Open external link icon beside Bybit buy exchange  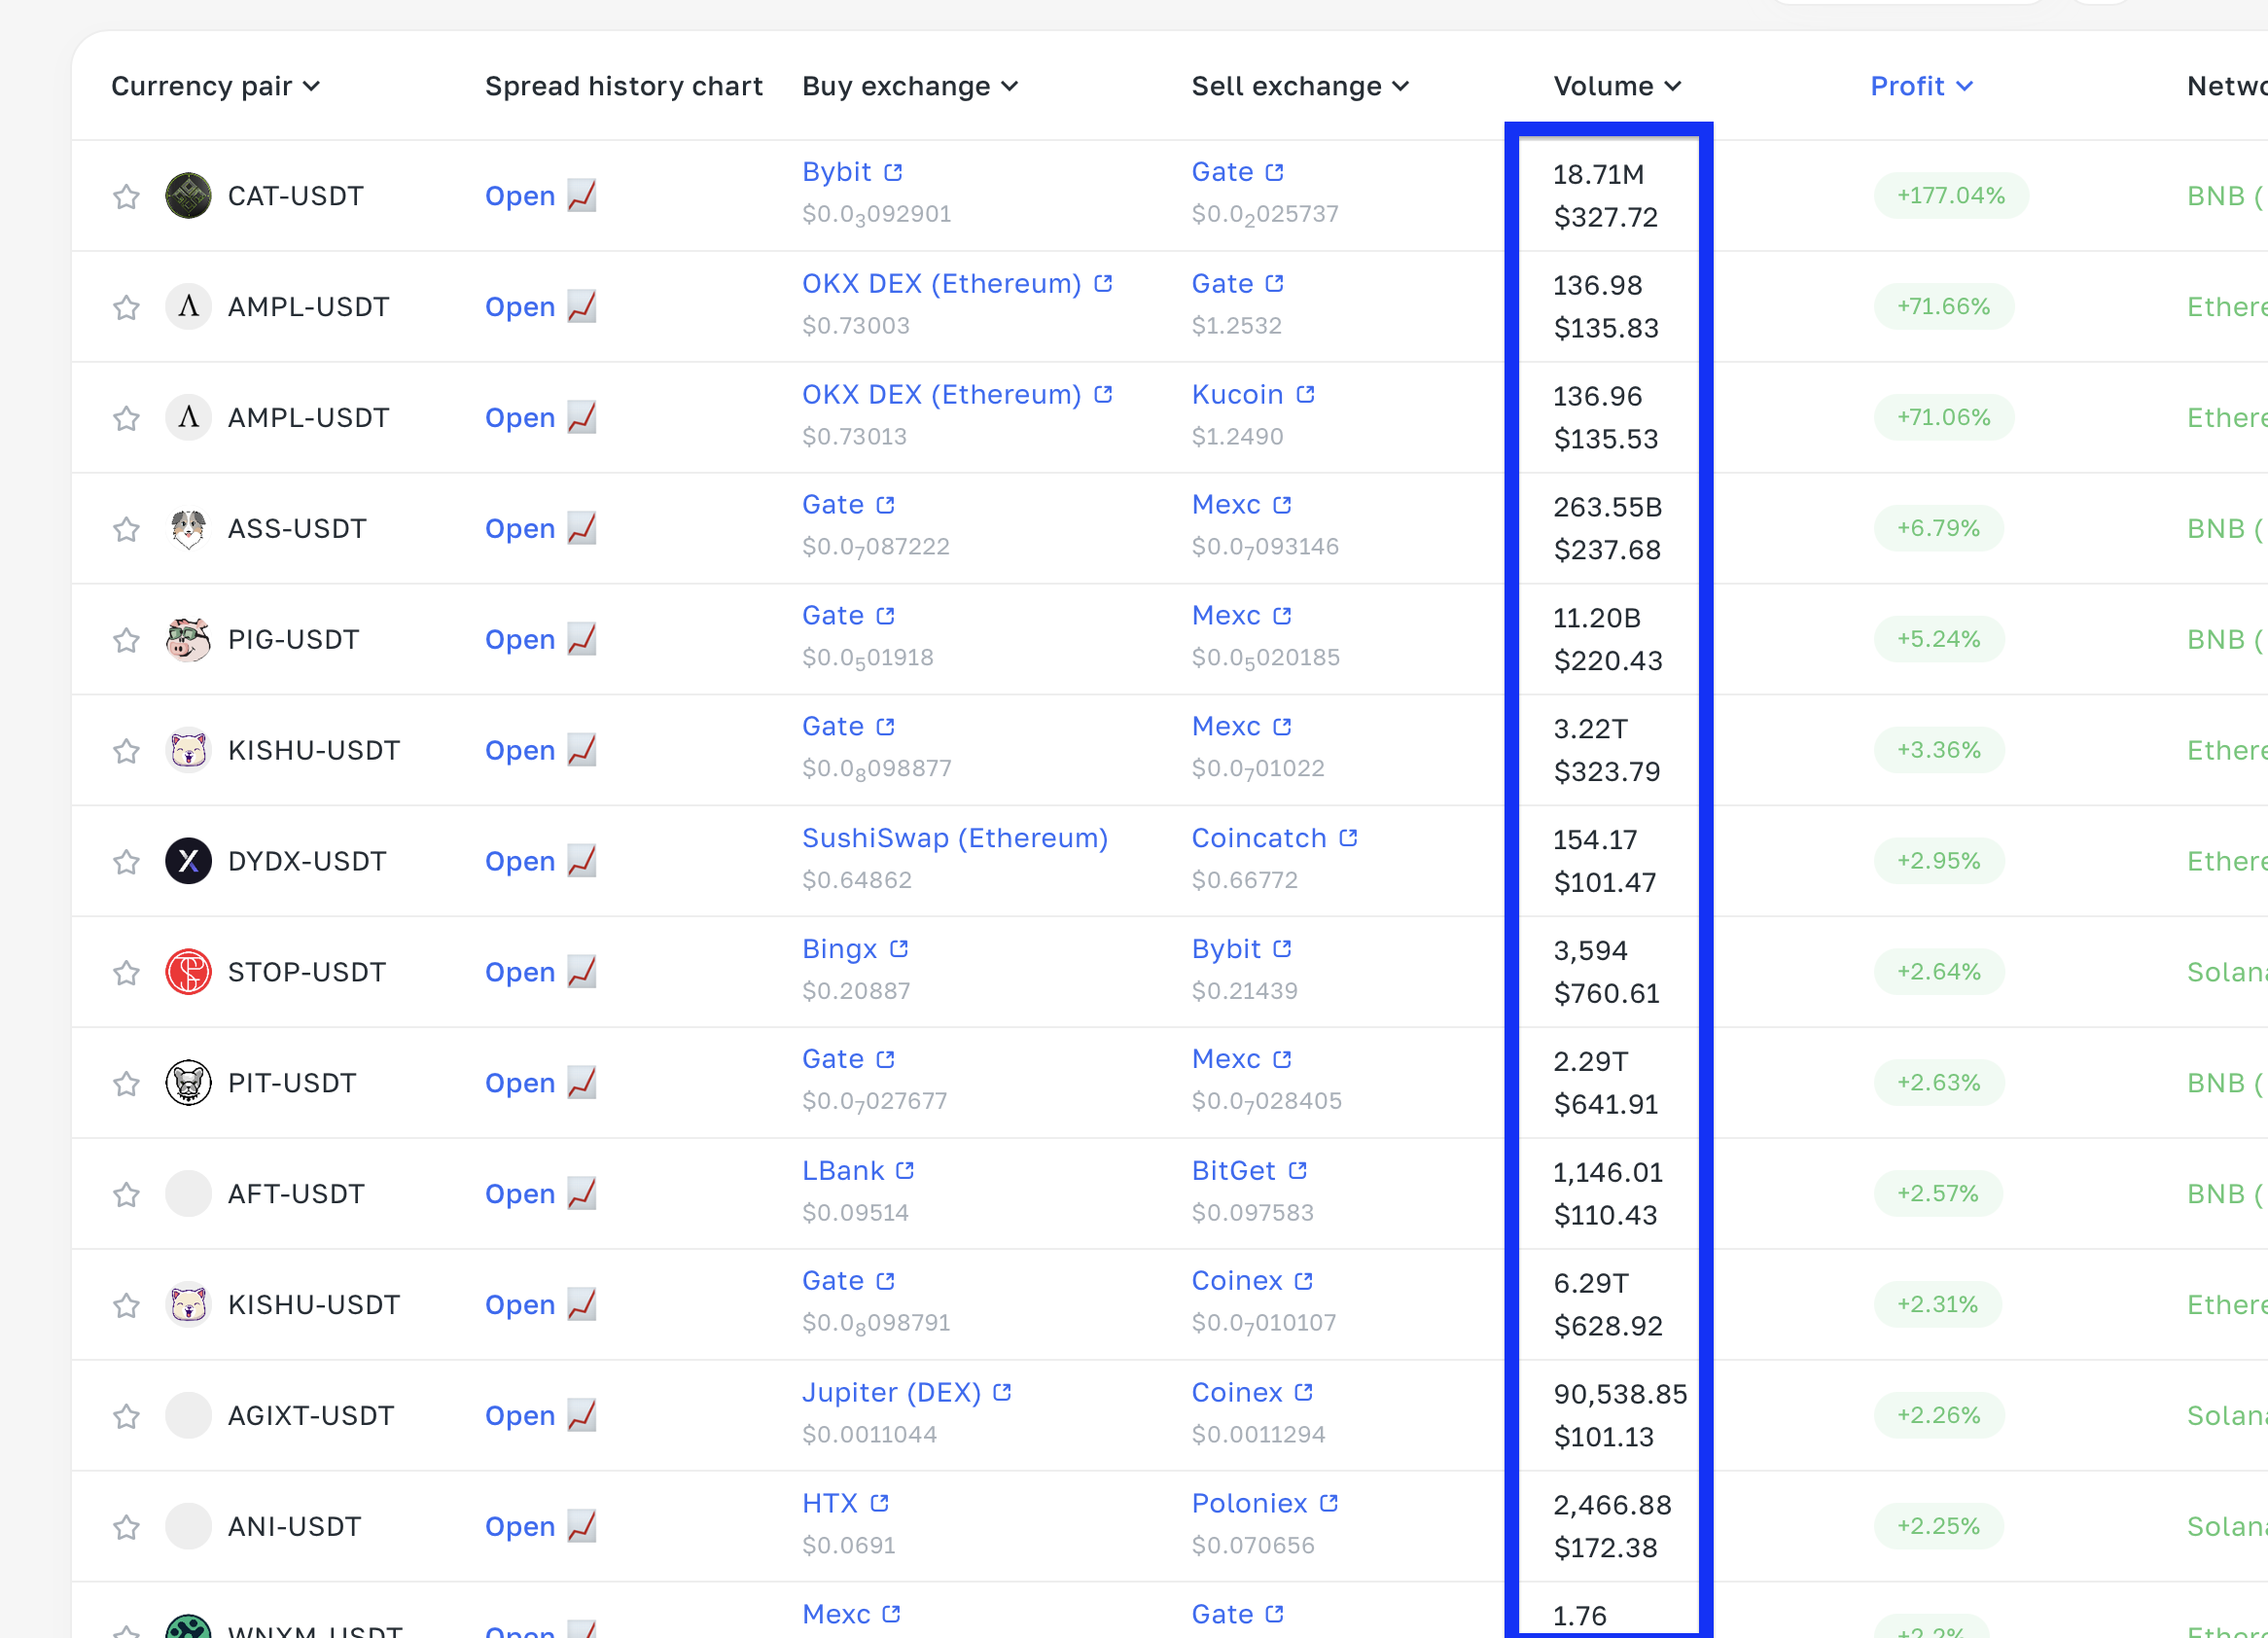click(x=893, y=172)
